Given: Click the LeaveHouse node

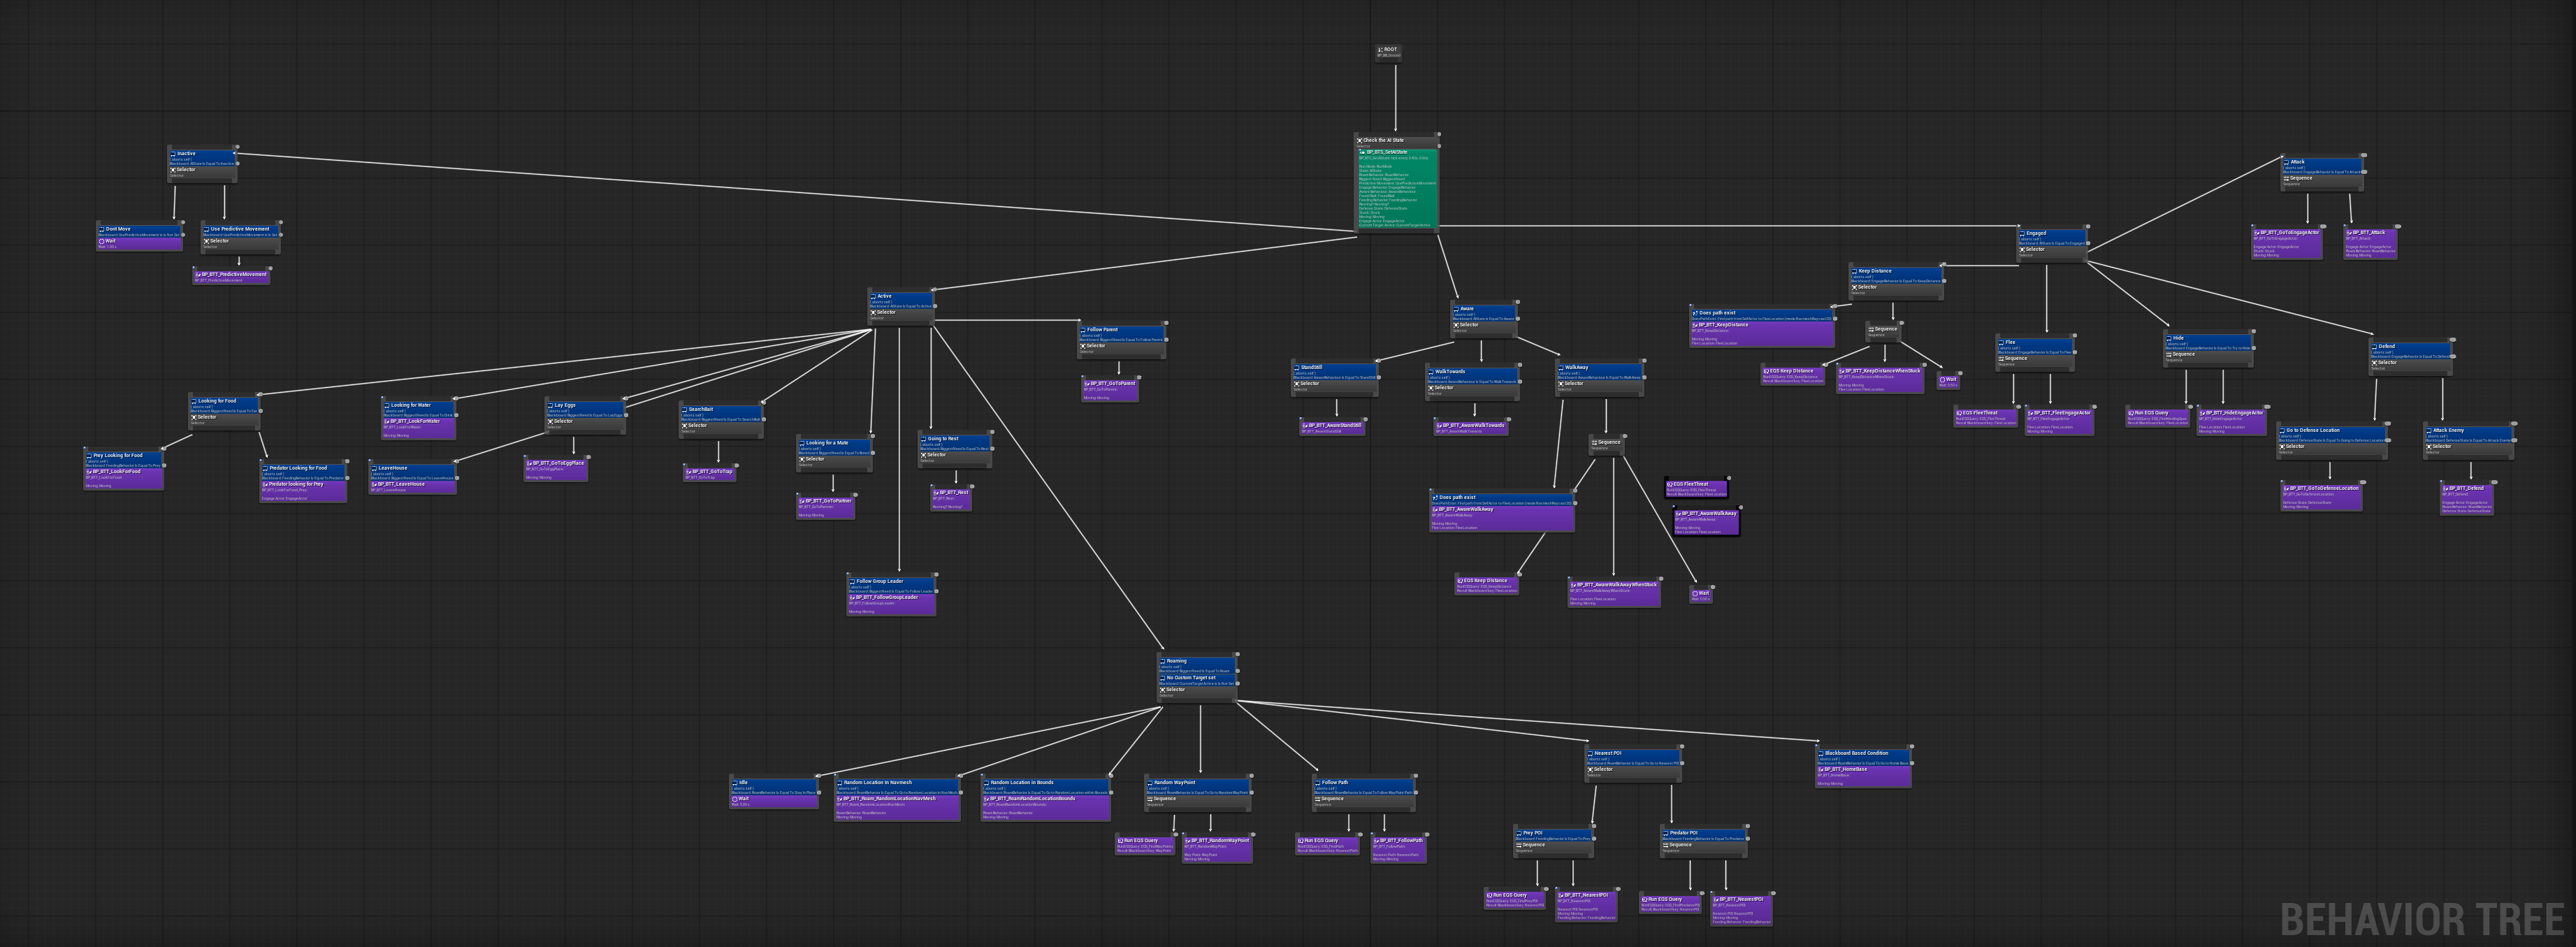Looking at the screenshot, I should pyautogui.click(x=413, y=478).
